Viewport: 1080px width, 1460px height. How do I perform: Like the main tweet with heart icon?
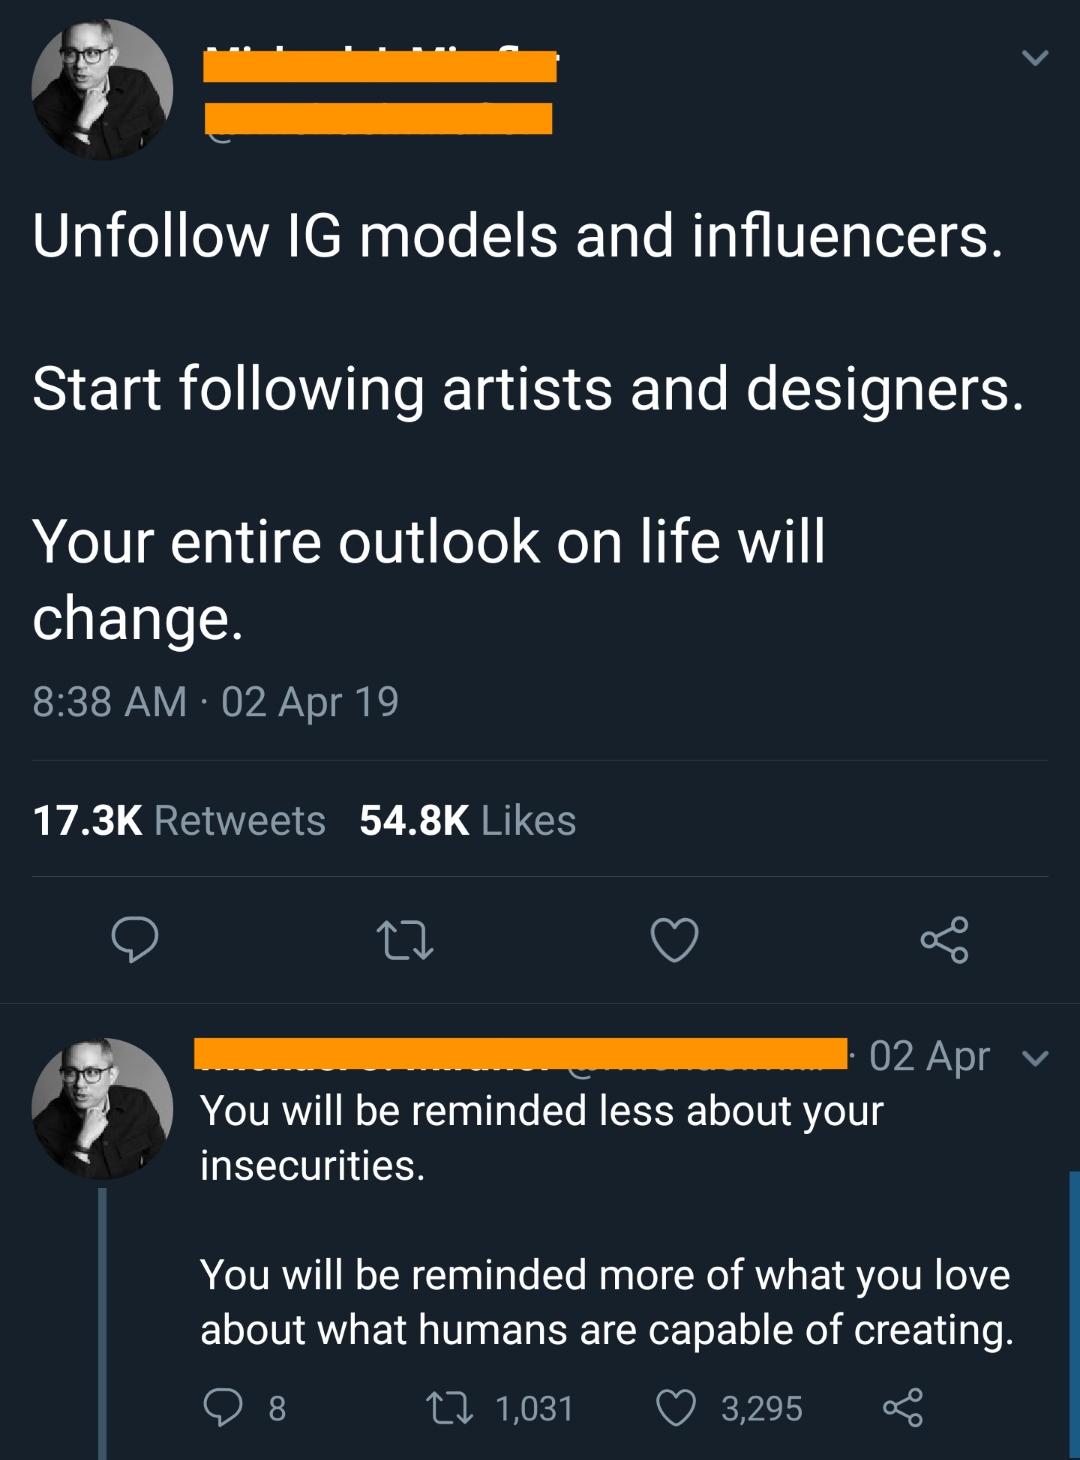click(x=674, y=940)
